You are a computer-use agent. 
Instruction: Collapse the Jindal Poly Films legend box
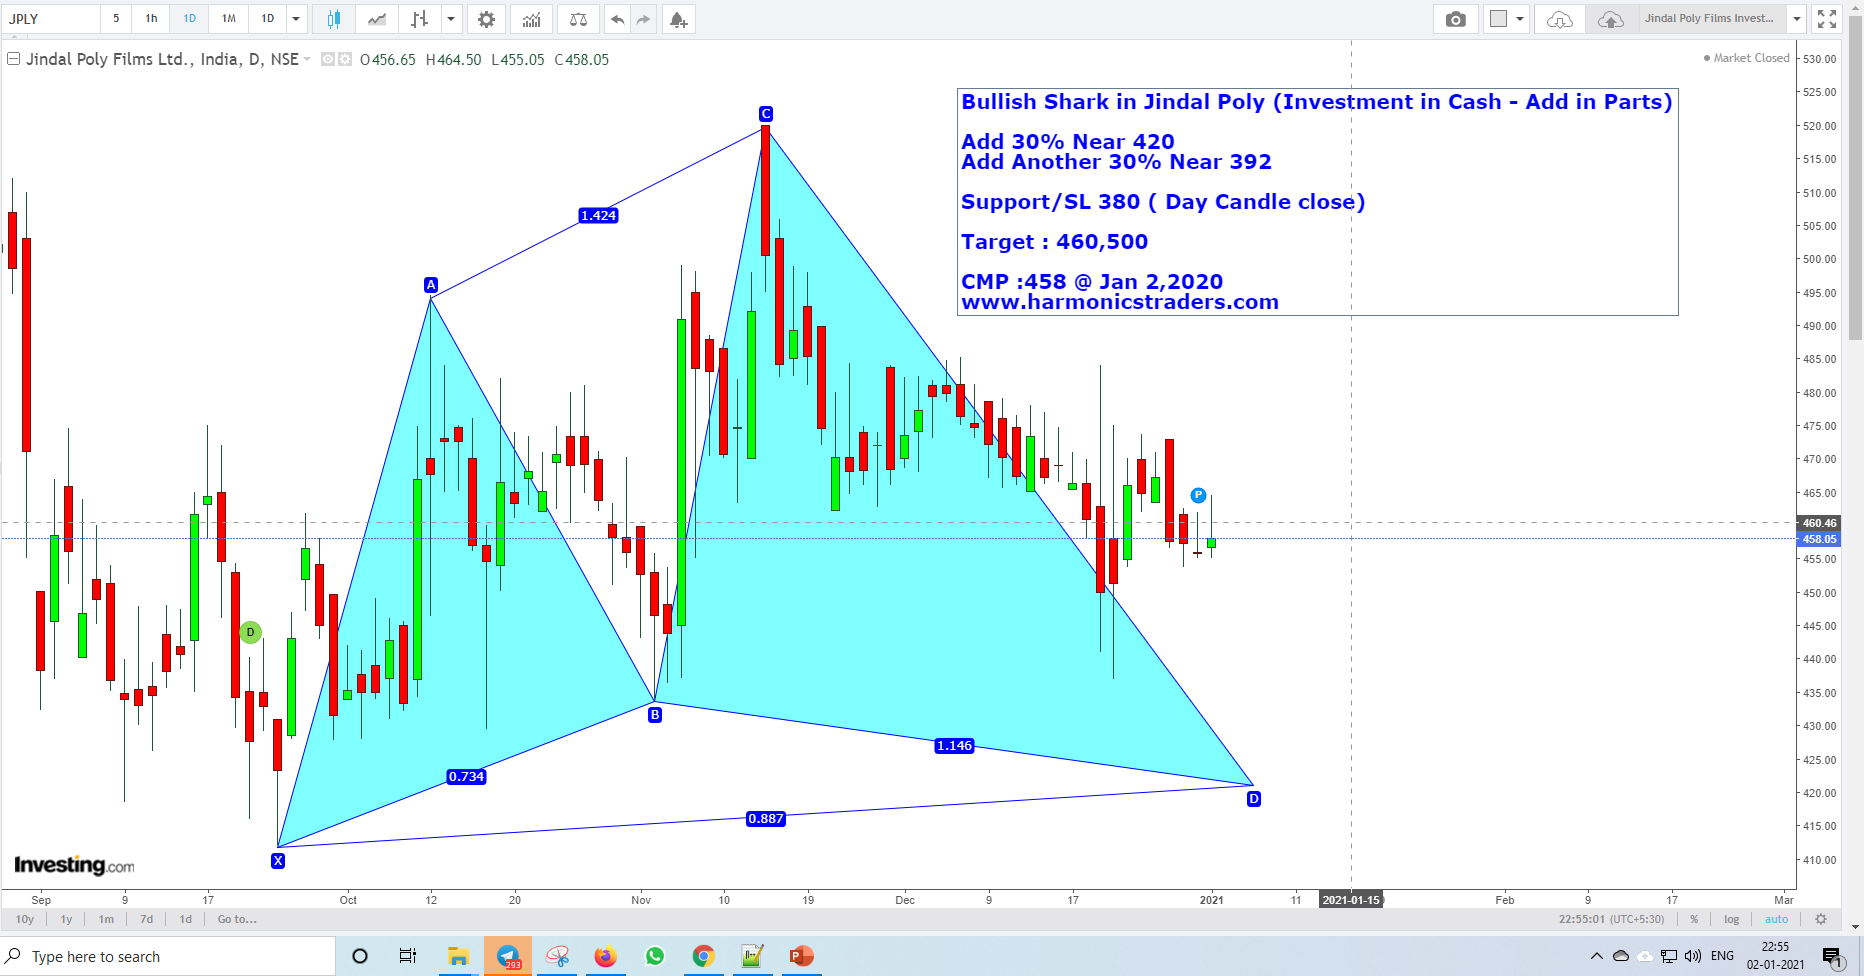pyautogui.click(x=14, y=59)
